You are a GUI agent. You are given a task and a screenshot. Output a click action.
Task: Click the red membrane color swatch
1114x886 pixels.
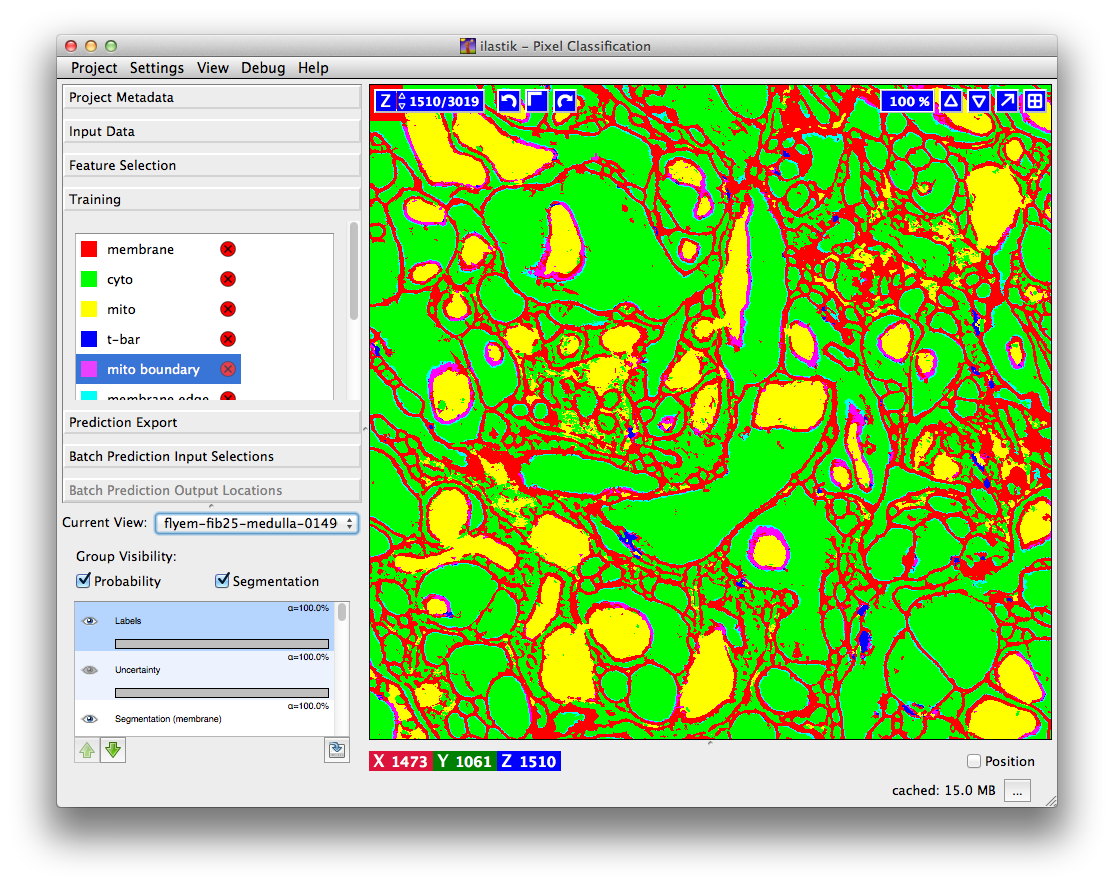(89, 249)
